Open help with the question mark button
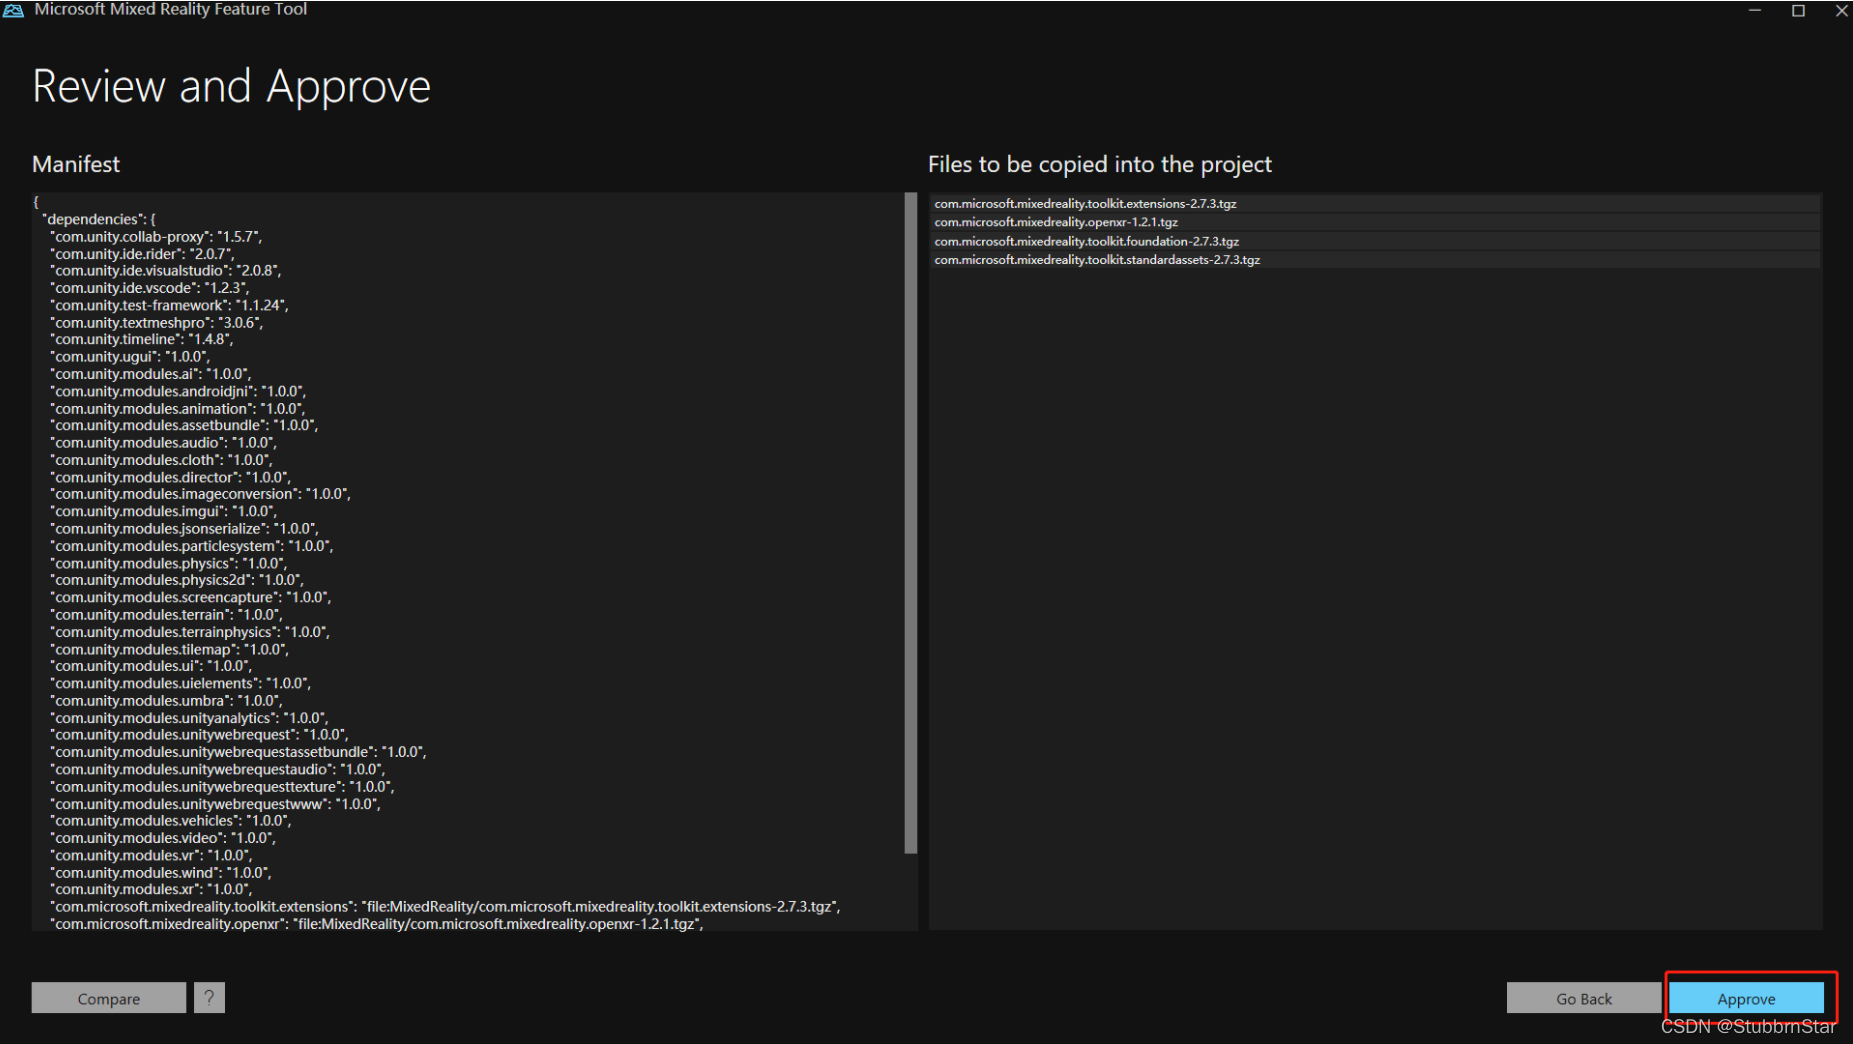The image size is (1853, 1044). pyautogui.click(x=209, y=998)
